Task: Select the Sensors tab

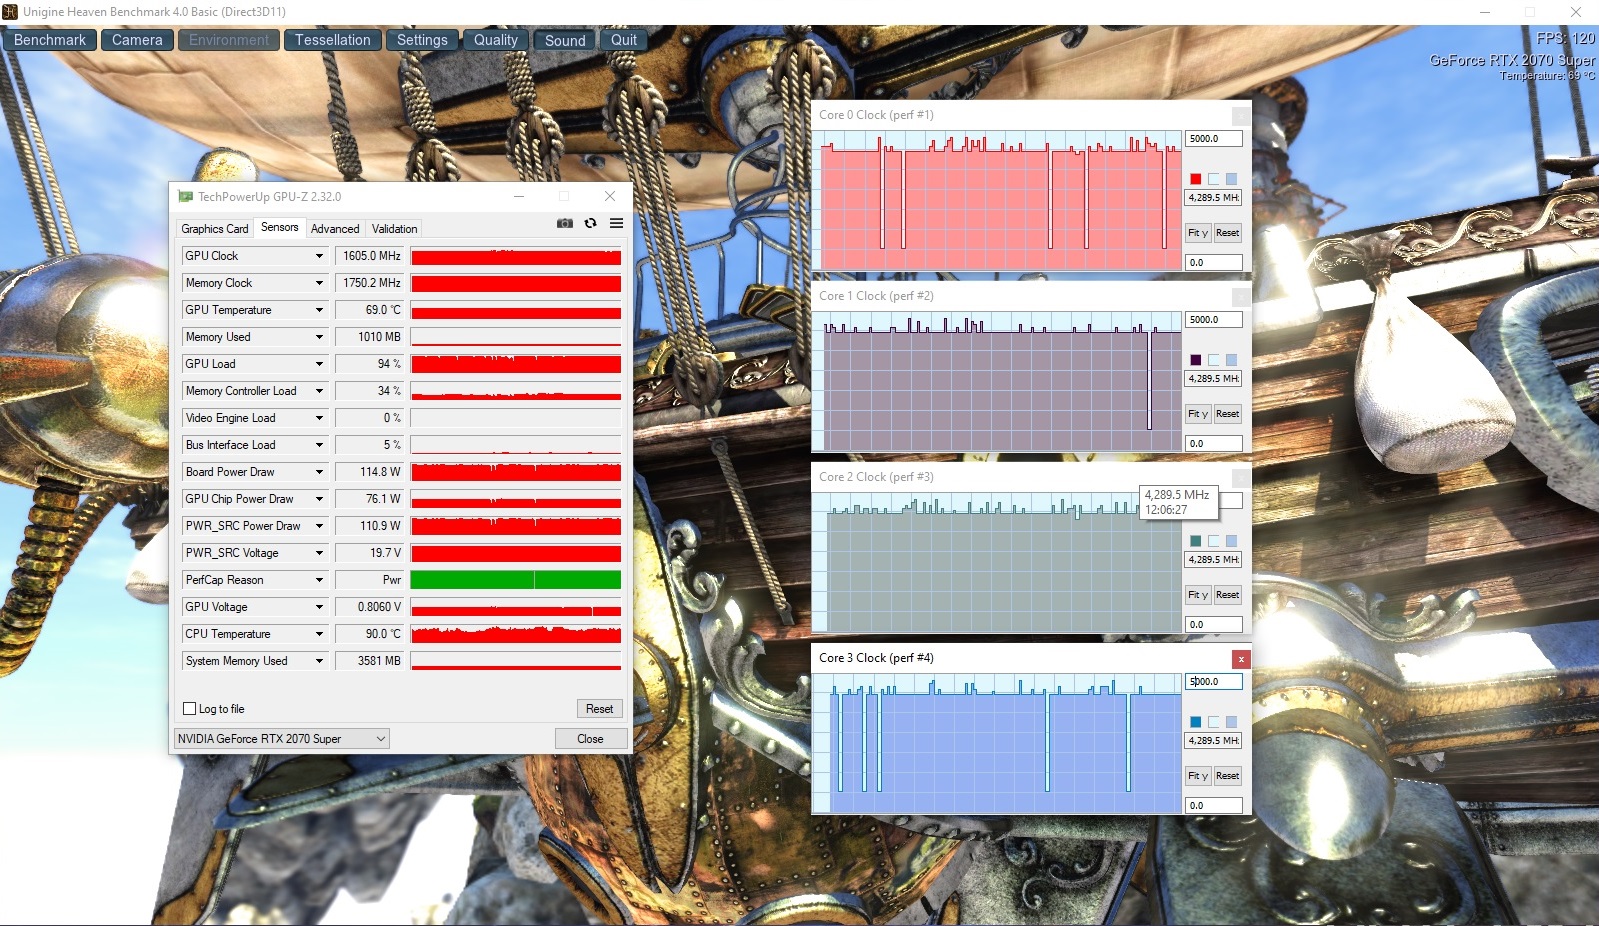Action: click(280, 227)
